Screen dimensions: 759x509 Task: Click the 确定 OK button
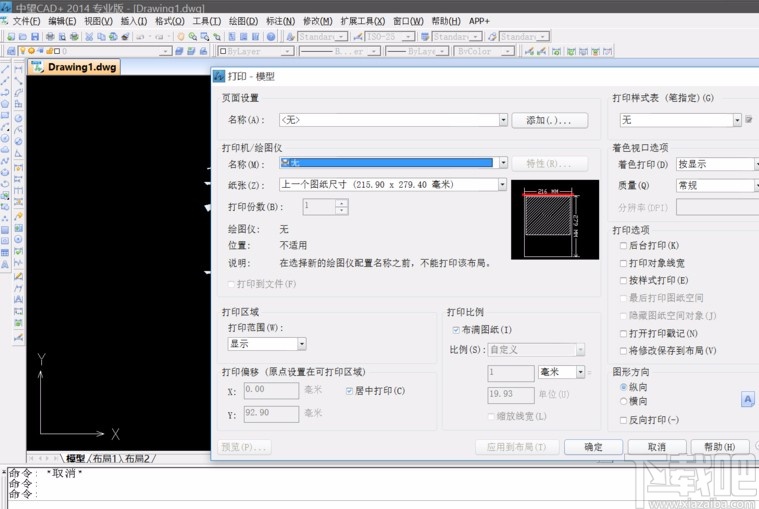pos(593,447)
